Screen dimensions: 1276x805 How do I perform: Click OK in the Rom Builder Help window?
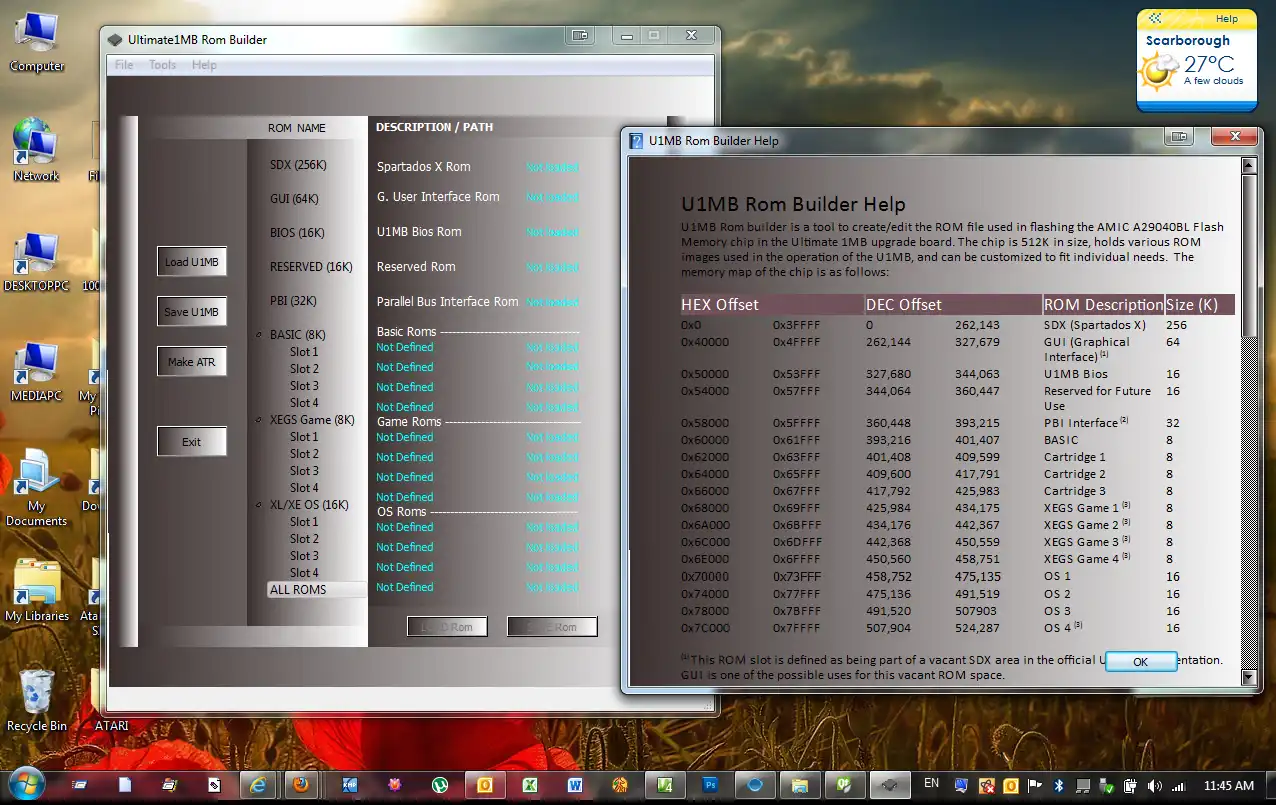point(1141,661)
